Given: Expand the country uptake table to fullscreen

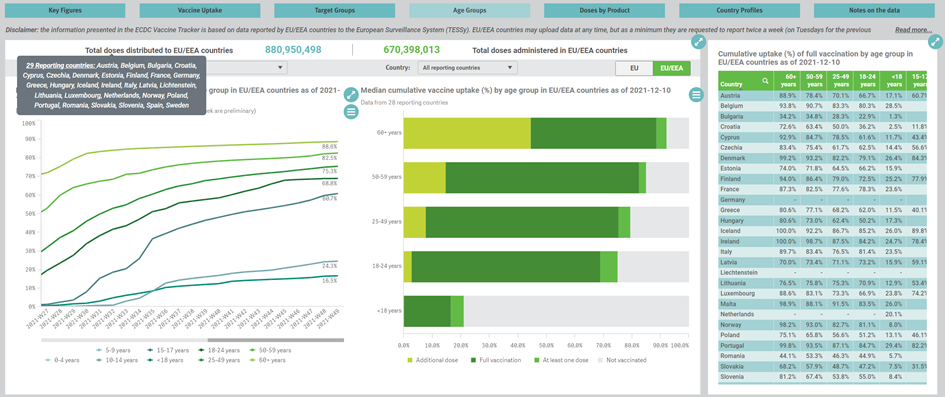Looking at the screenshot, I should pos(935,42).
